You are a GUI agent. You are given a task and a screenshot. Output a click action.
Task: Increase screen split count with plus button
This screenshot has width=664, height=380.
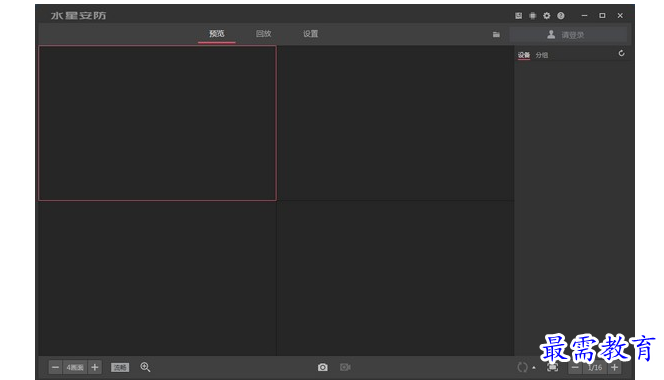[x=95, y=367]
